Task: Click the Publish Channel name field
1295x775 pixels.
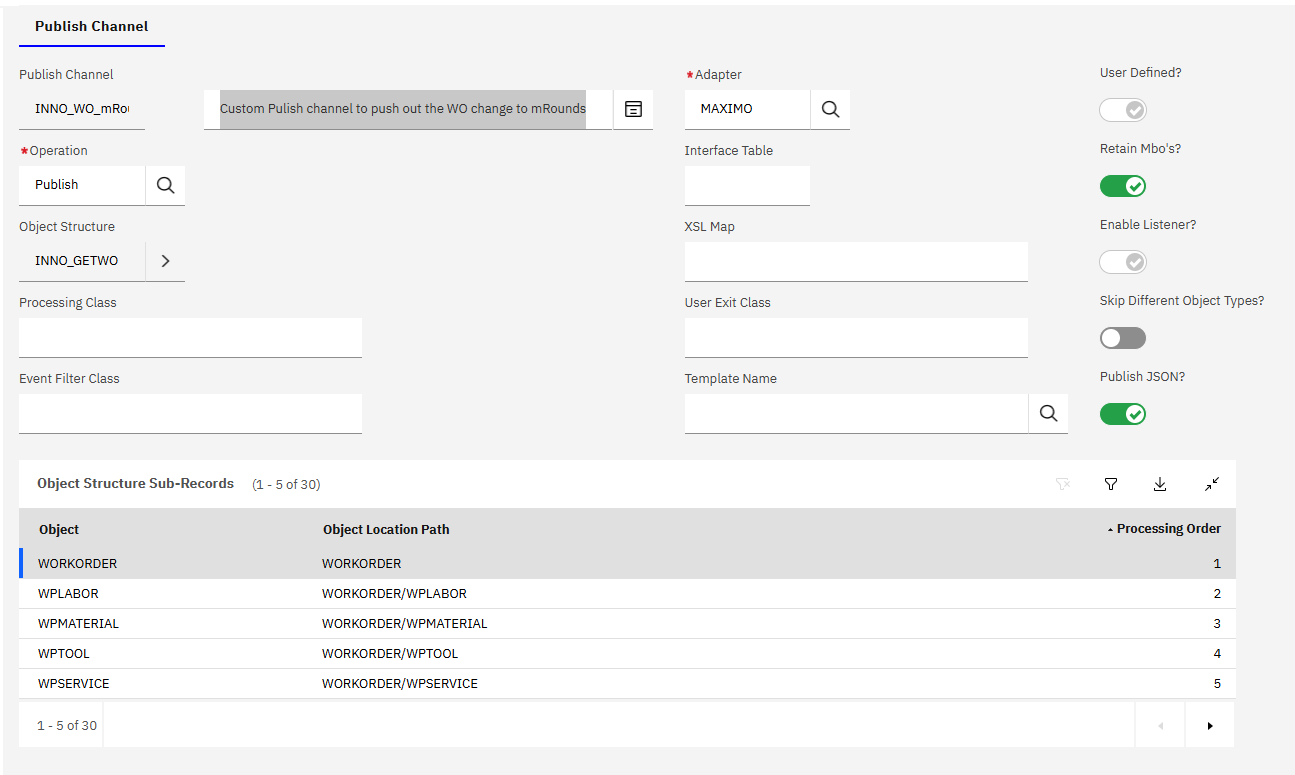Action: click(82, 109)
